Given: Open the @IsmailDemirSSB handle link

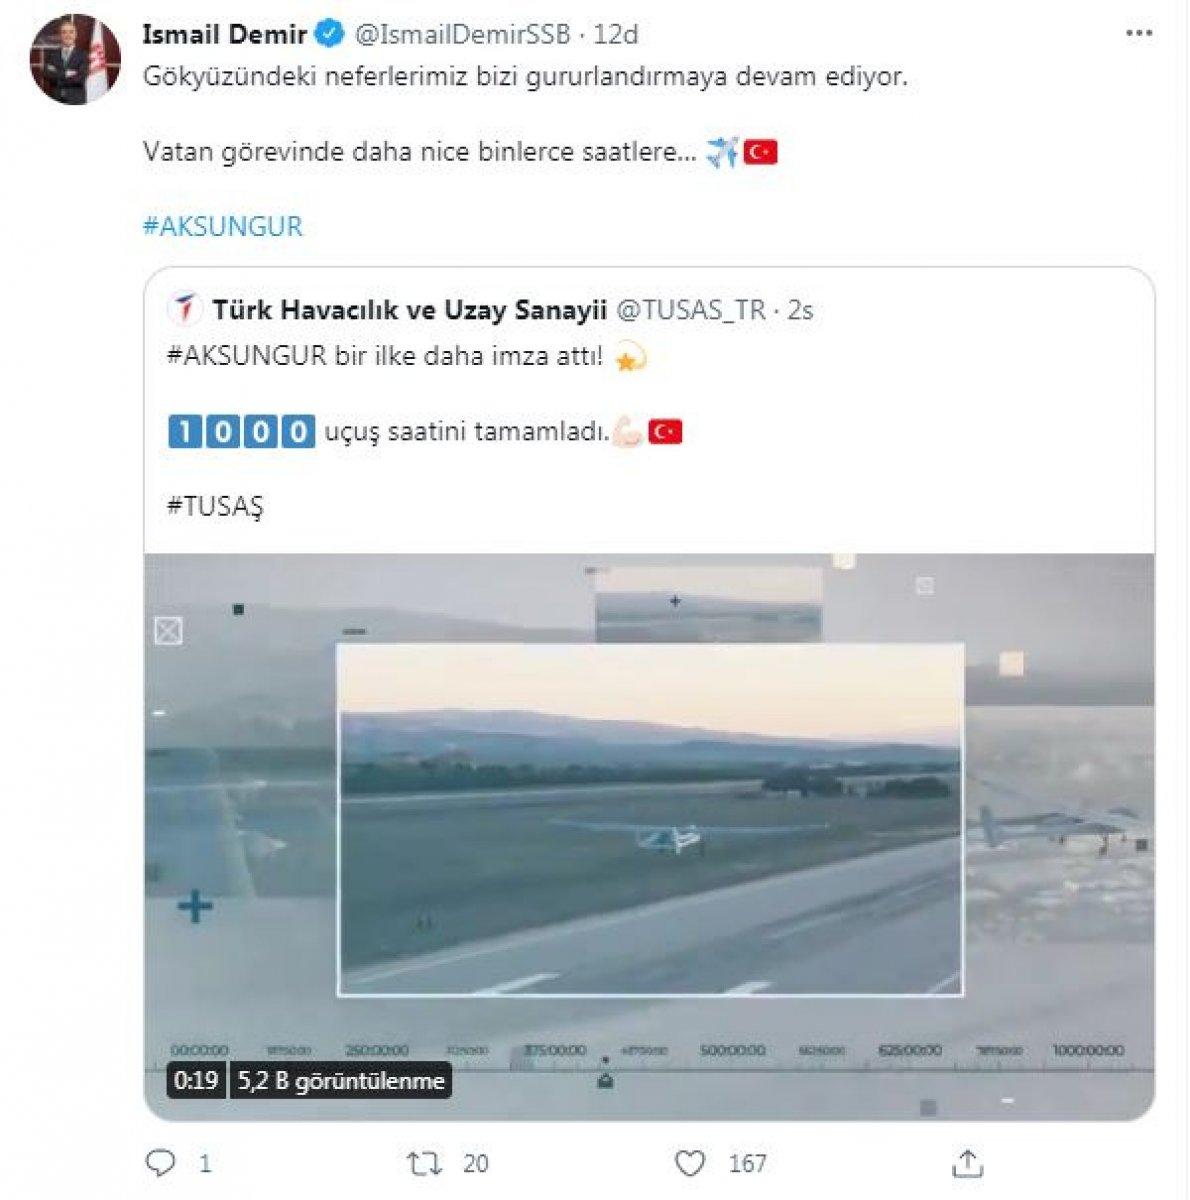Looking at the screenshot, I should click(x=462, y=35).
